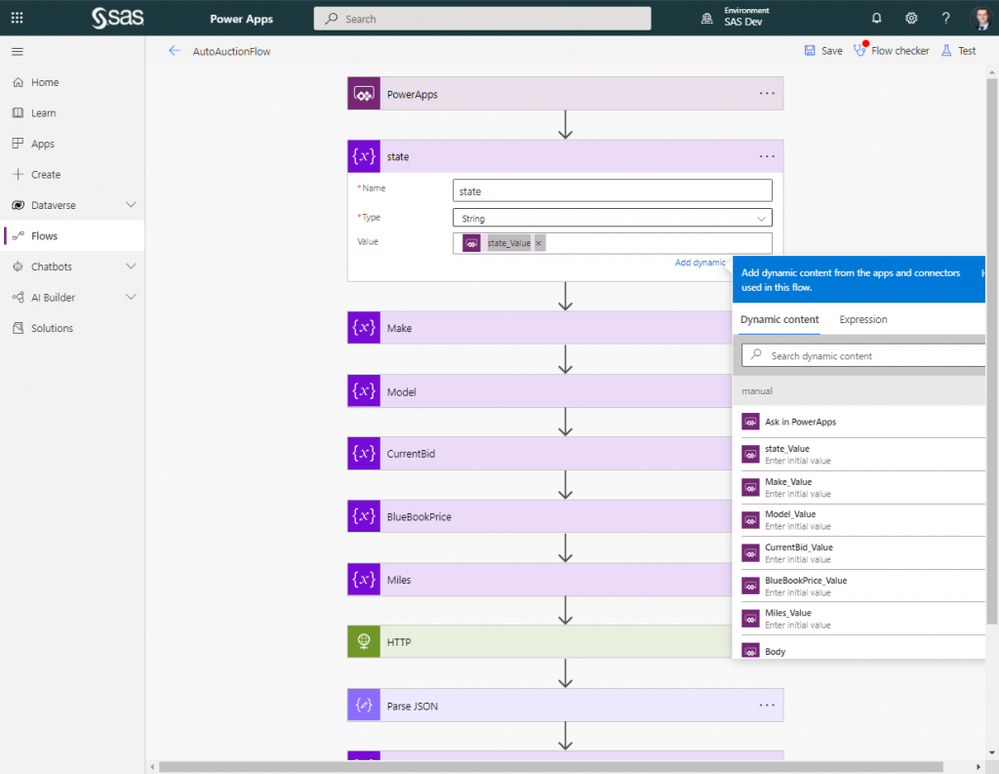Go to Home in the sidebar
Viewport: 999px width, 774px height.
[x=72, y=82]
